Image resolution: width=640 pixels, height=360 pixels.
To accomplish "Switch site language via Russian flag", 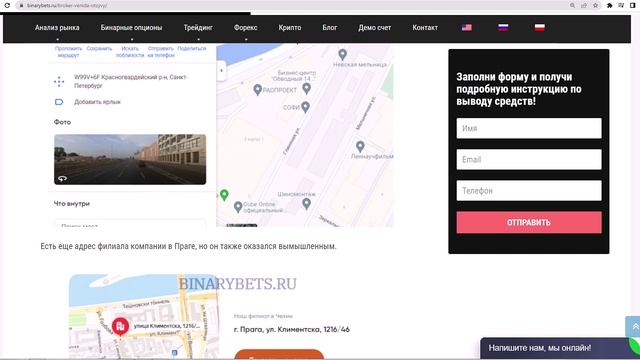I will (x=503, y=27).
